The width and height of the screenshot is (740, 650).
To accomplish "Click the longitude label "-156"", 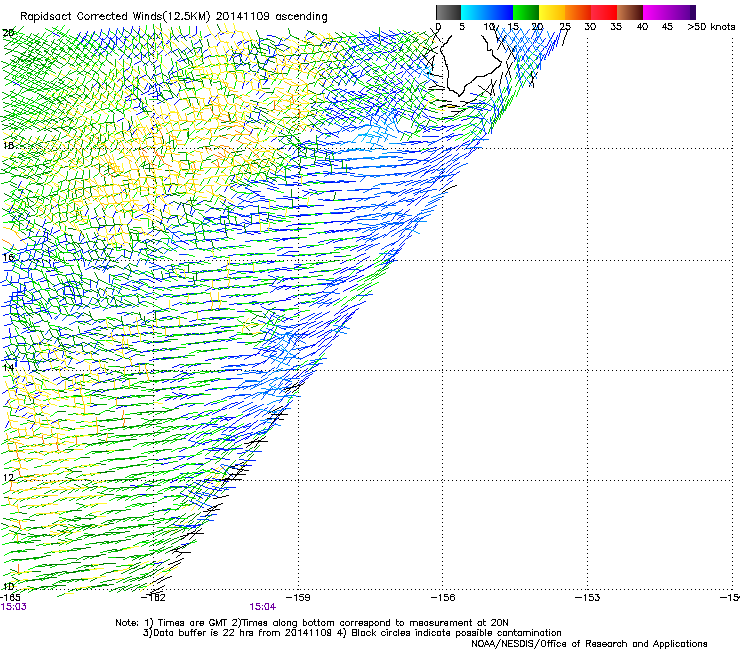I will (443, 598).
